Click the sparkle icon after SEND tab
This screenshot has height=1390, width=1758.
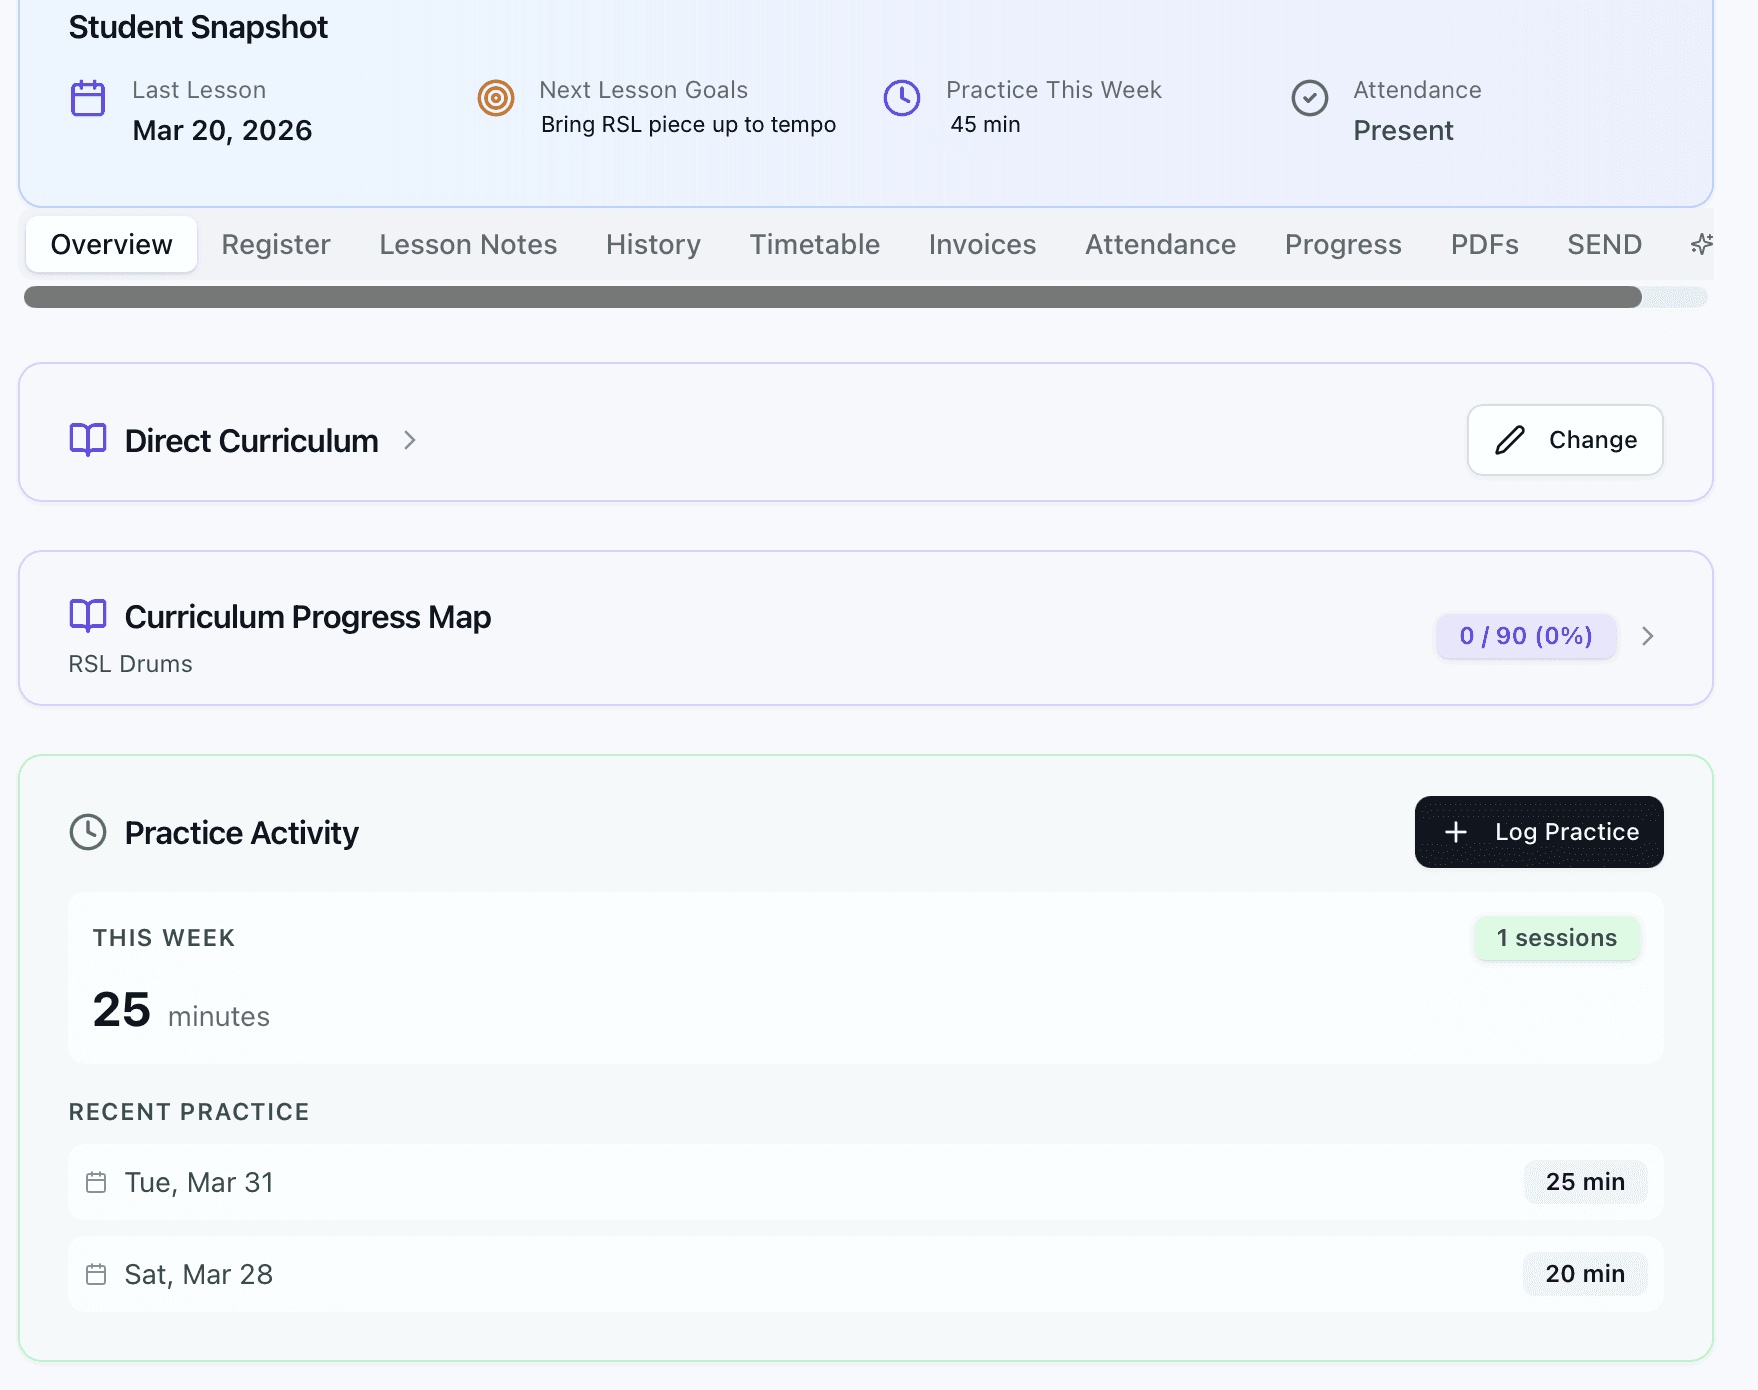pyautogui.click(x=1701, y=244)
